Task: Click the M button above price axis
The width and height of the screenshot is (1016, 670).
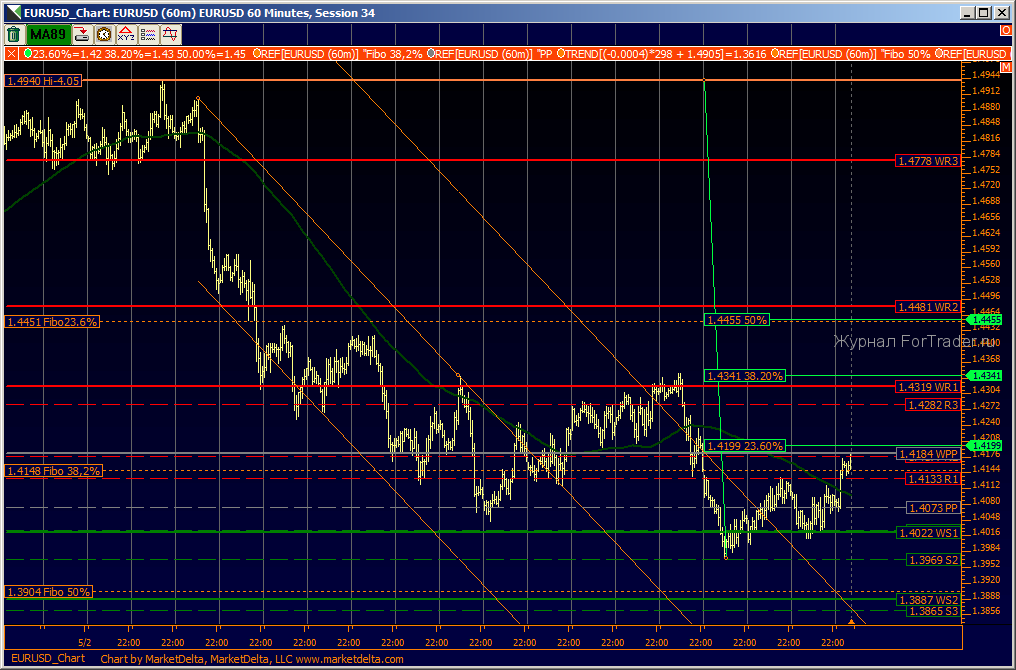Action: [1006, 67]
